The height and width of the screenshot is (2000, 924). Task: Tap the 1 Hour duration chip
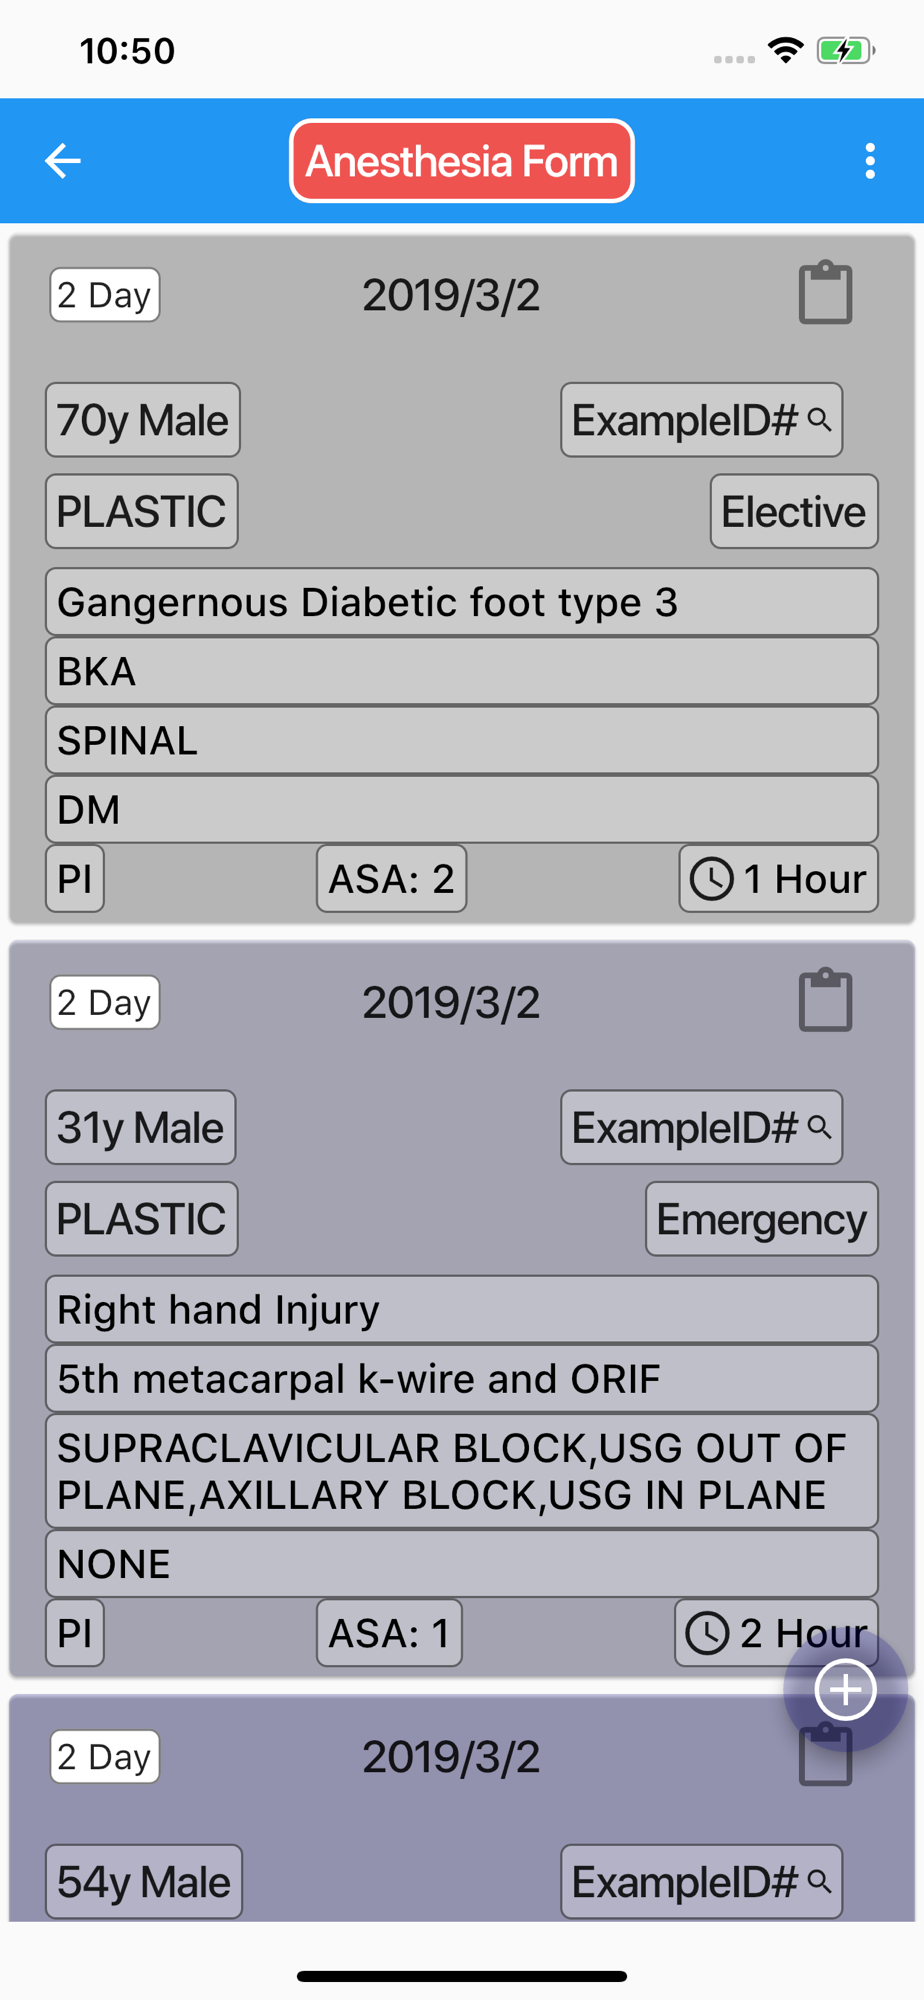coord(778,879)
